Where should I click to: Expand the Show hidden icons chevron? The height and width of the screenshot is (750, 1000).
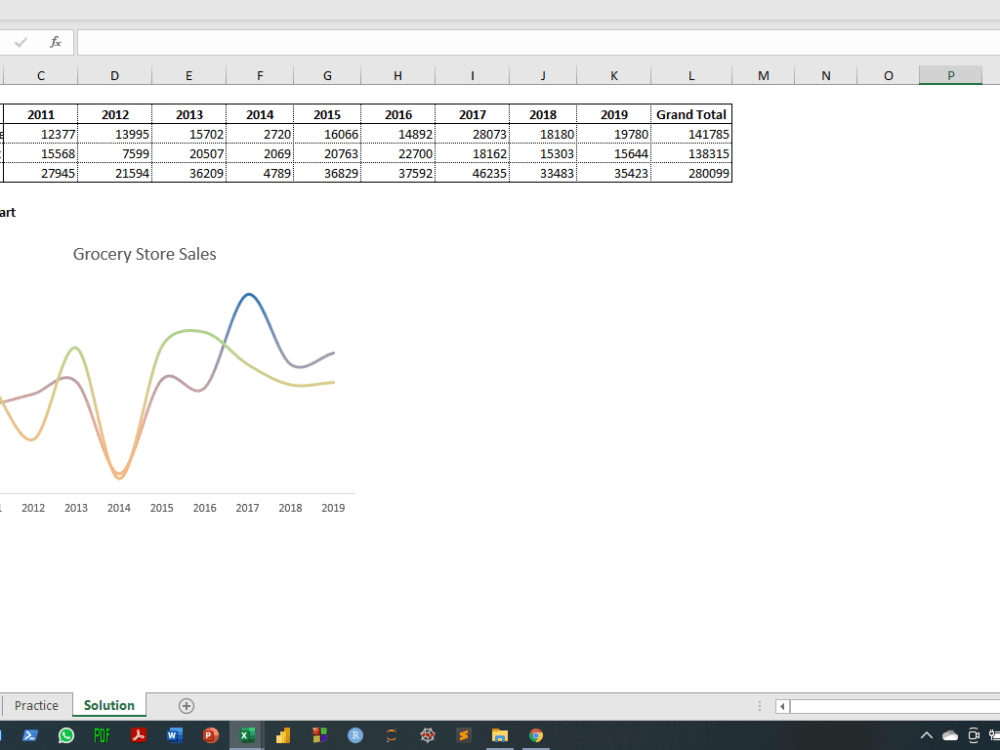point(926,735)
